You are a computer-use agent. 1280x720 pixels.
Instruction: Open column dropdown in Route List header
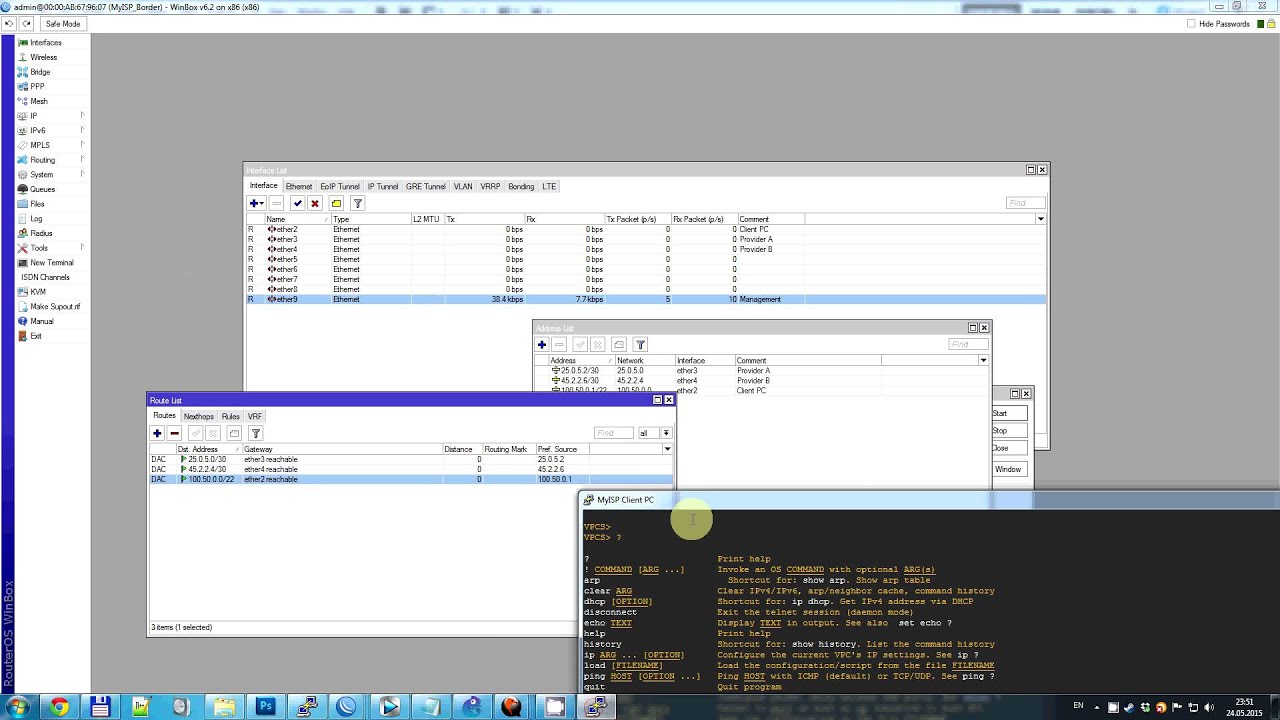[x=667, y=449]
